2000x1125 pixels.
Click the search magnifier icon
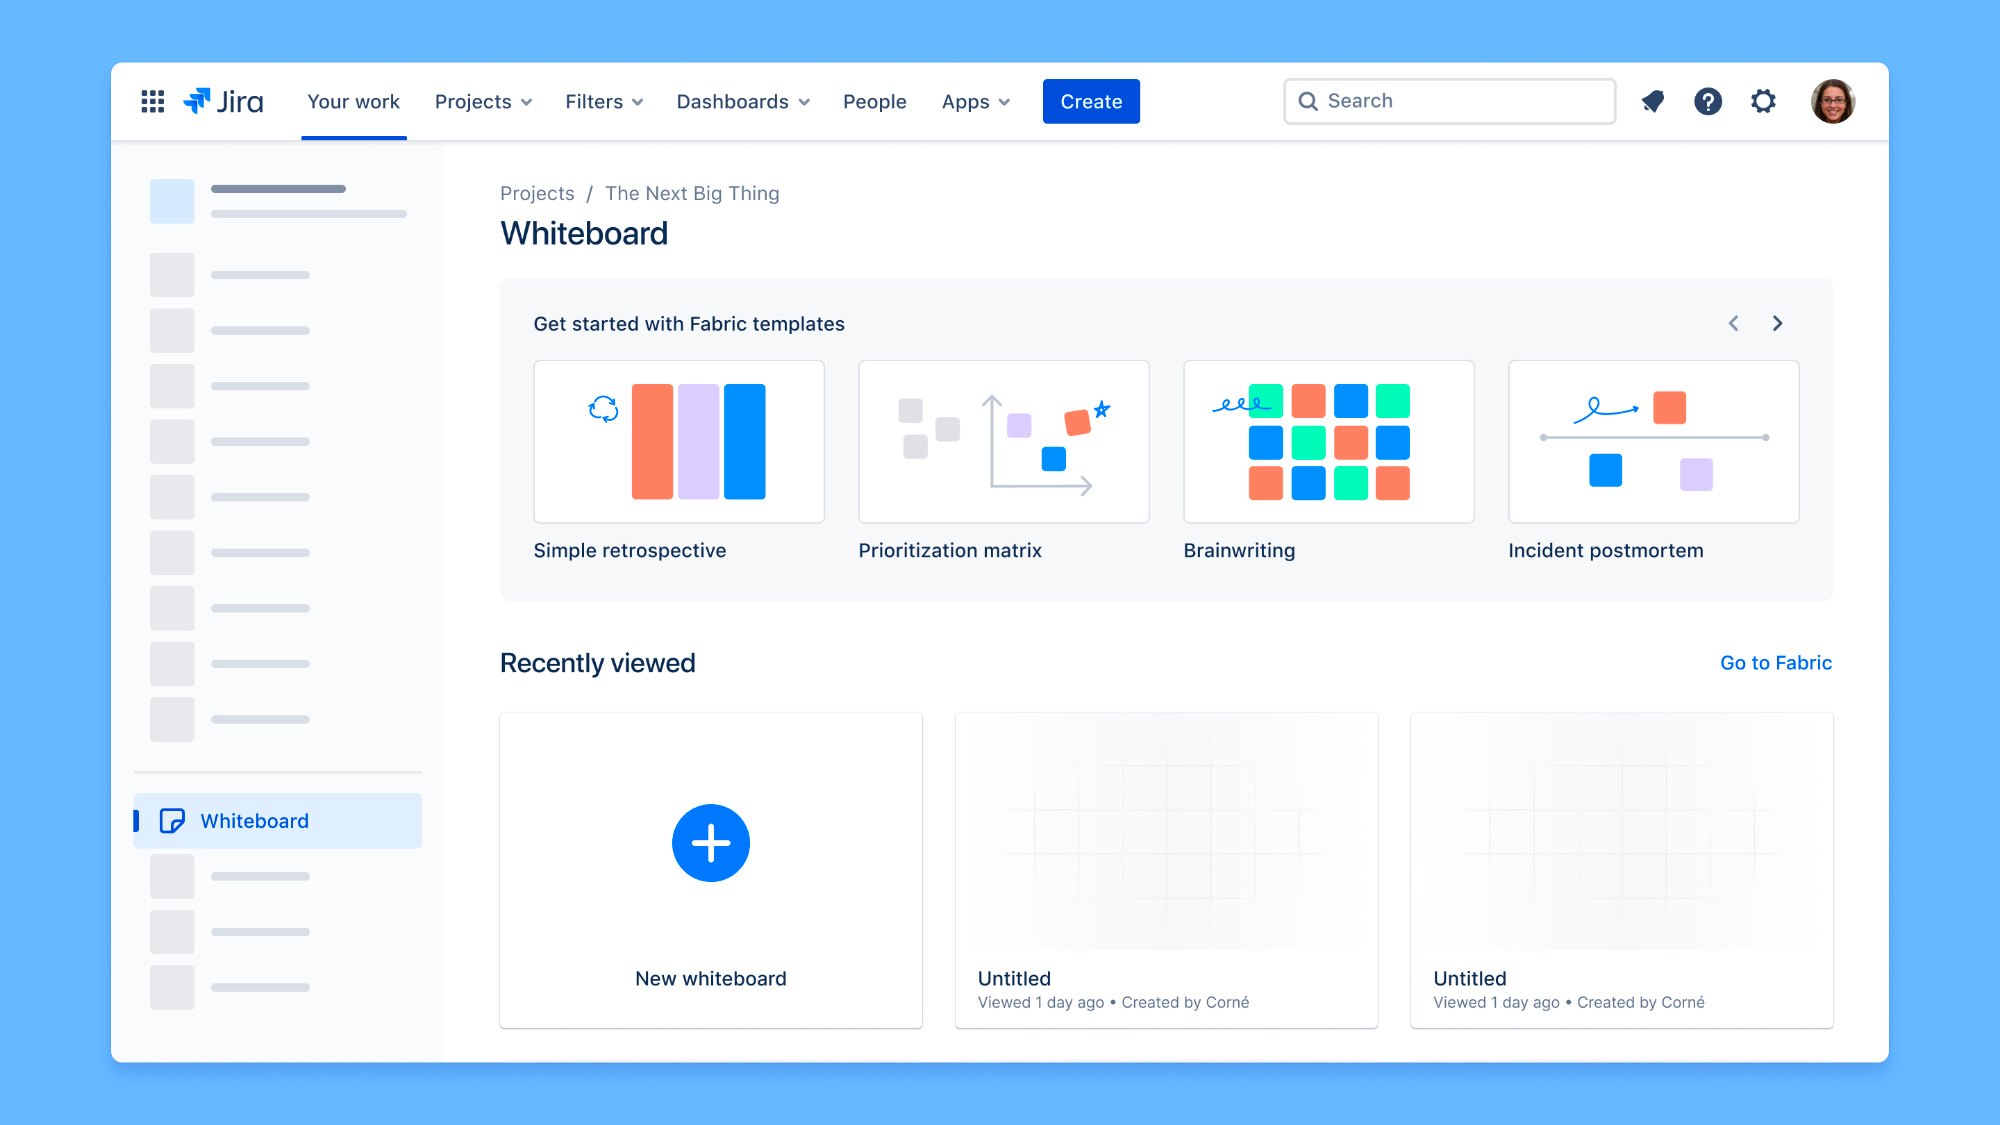pyautogui.click(x=1308, y=101)
